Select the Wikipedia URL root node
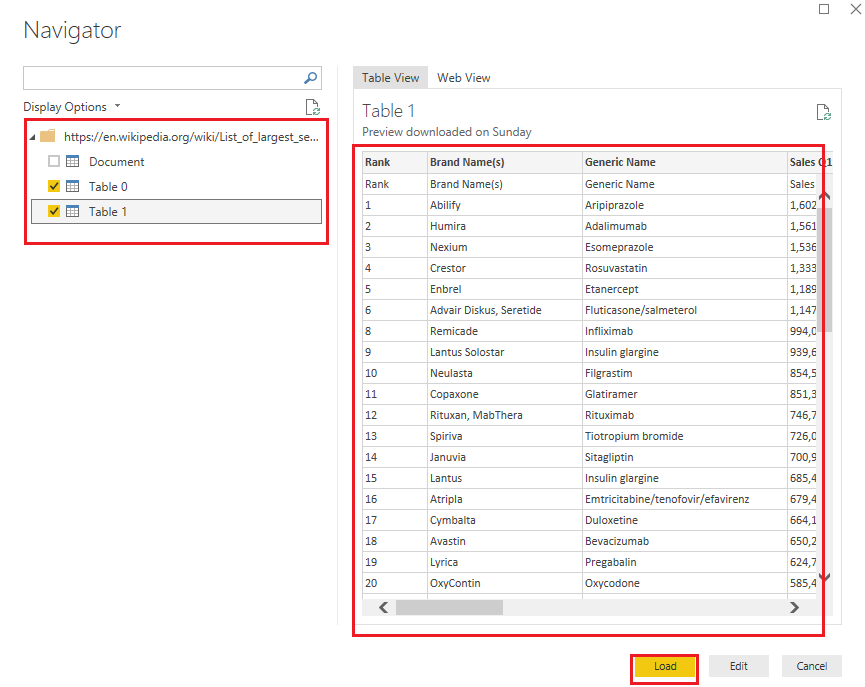Viewport: 865px width, 687px height. (191, 137)
